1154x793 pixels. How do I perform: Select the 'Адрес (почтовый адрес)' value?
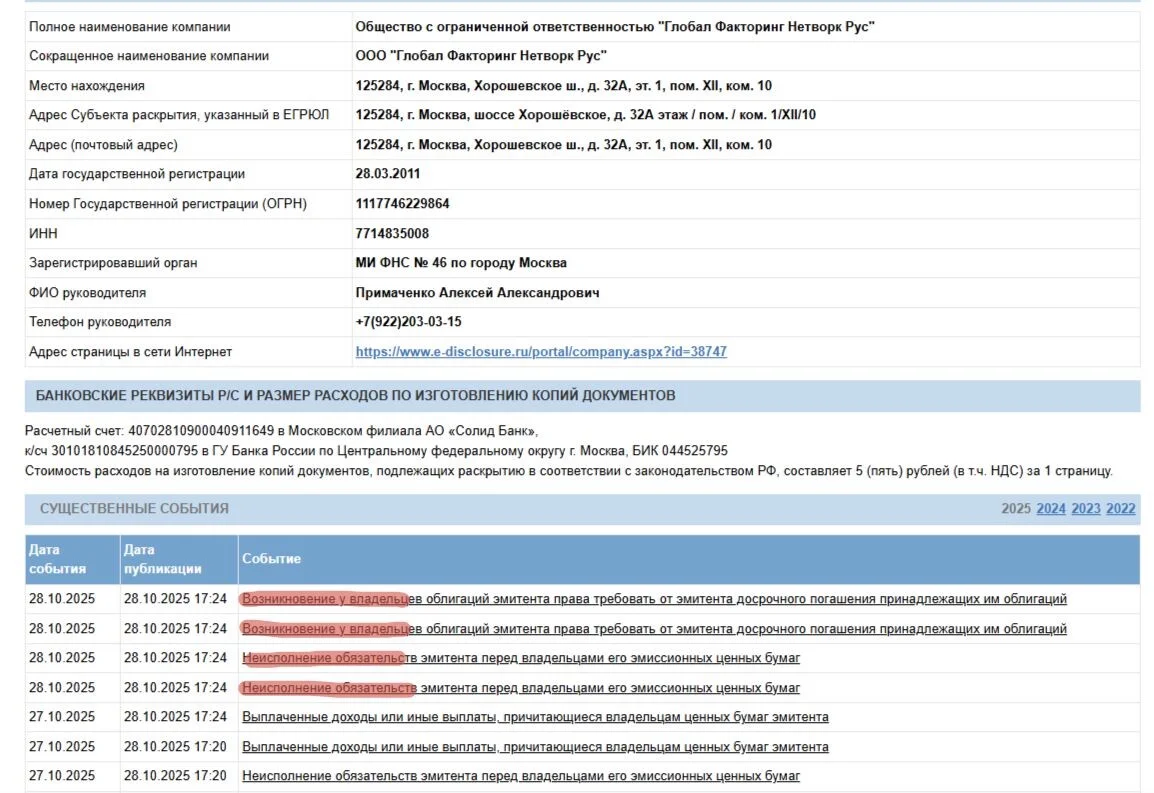564,144
